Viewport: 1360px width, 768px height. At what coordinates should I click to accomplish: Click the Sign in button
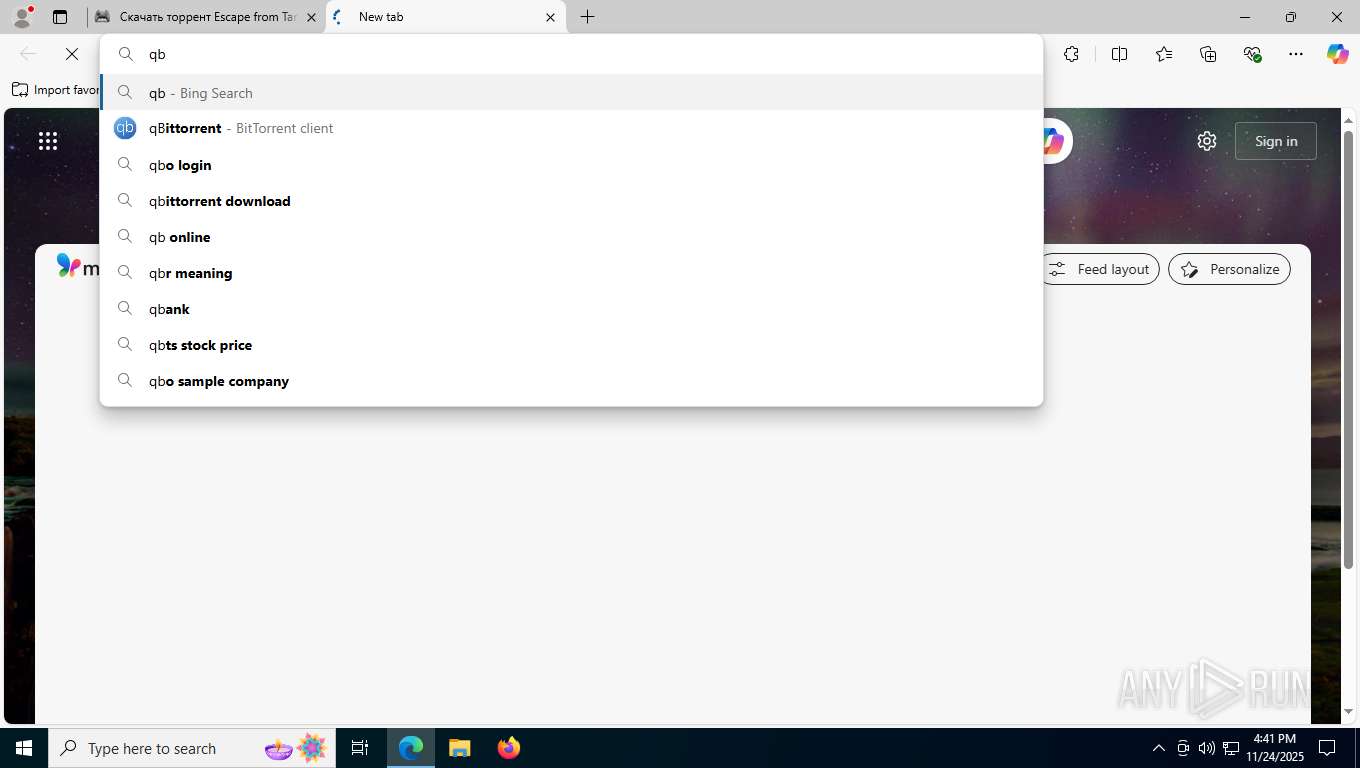(x=1276, y=141)
